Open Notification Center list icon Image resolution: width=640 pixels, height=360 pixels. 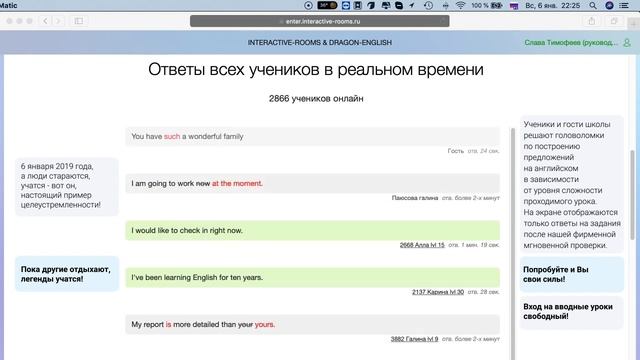click(x=624, y=5)
